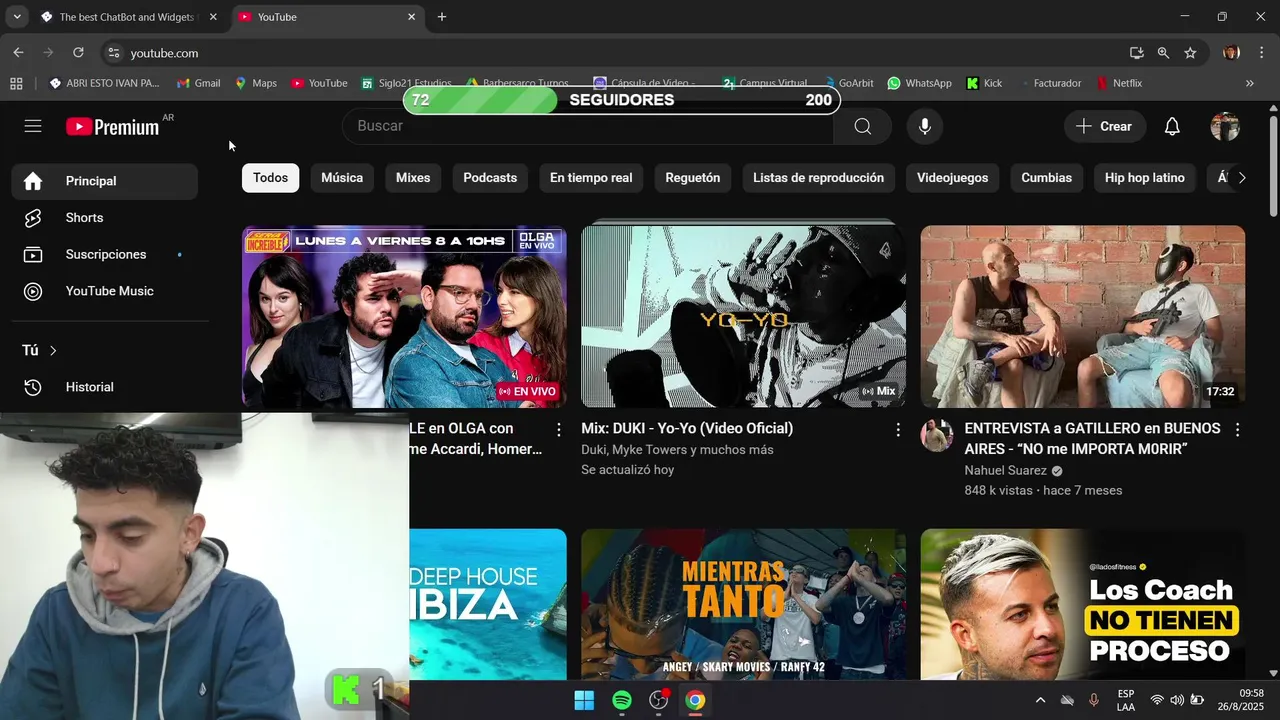This screenshot has height=720, width=1280.
Task: Reload the page in Chrome
Action: pos(78,53)
